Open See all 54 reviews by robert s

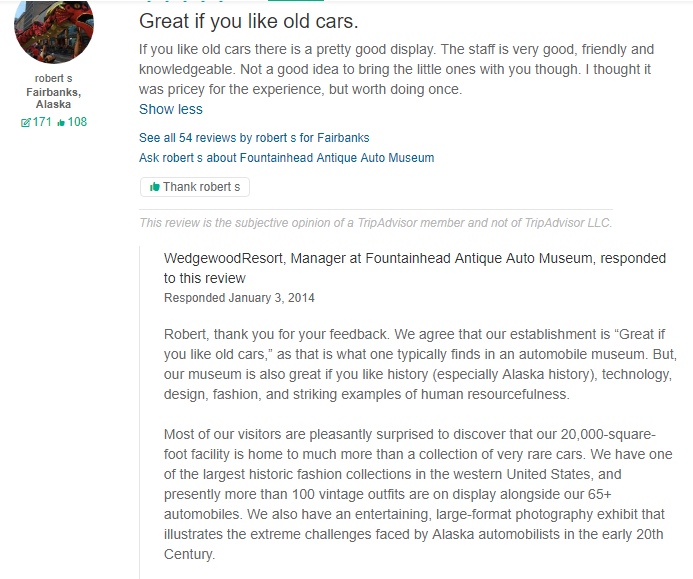point(254,138)
